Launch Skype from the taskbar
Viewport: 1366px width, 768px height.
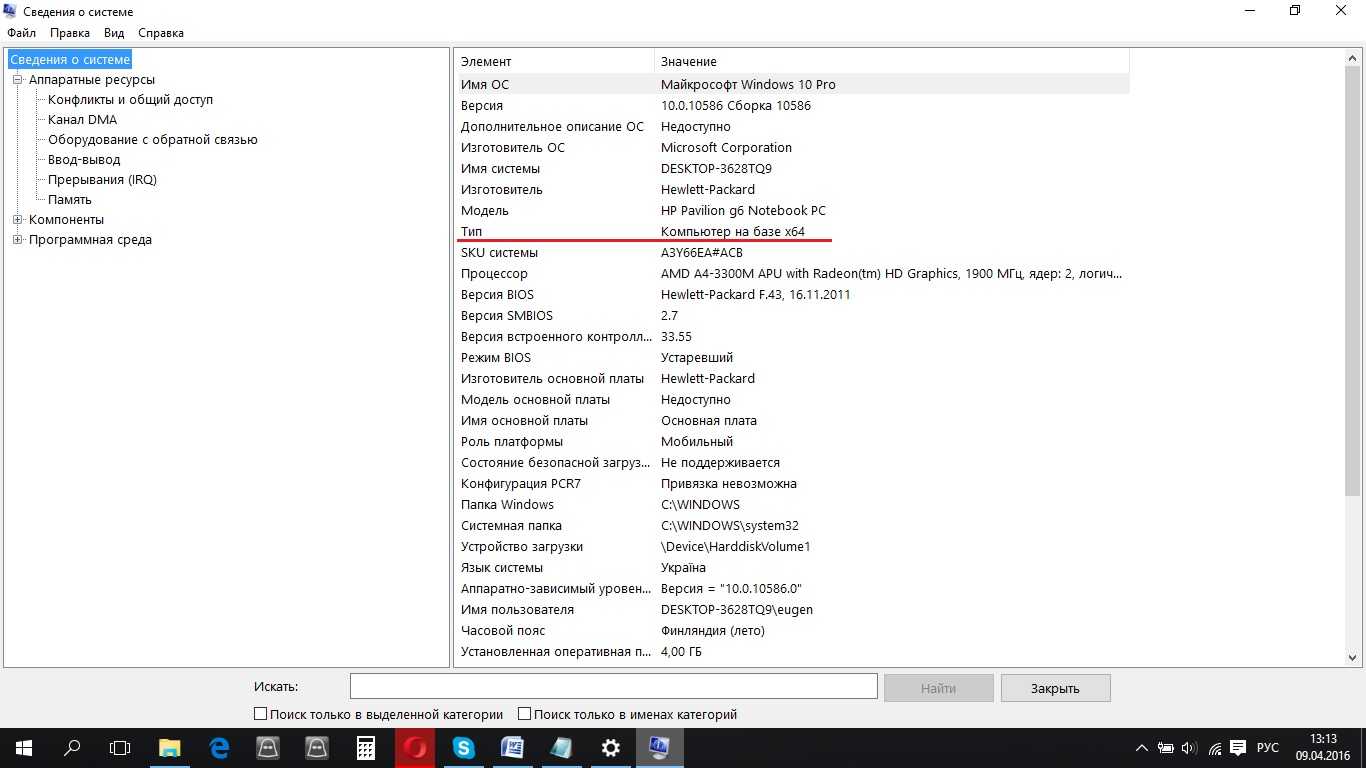pos(463,747)
